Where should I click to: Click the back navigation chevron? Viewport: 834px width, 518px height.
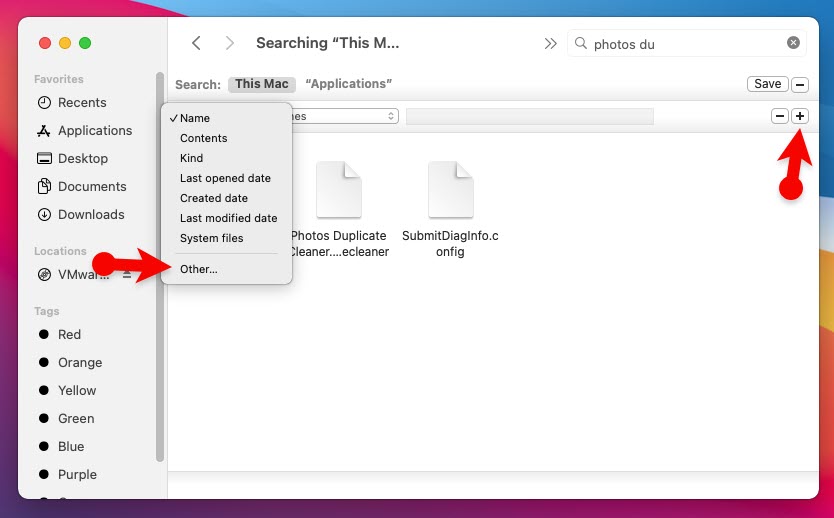pyautogui.click(x=196, y=43)
